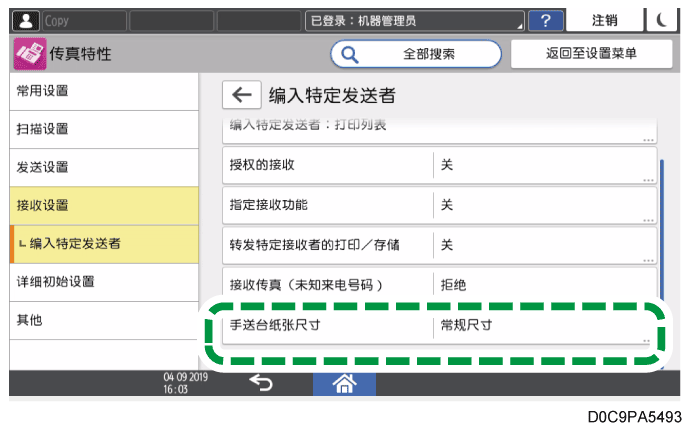Screen dimensions: 691x427
Task: Select 发送设置 in the left menu
Action: click(99, 167)
